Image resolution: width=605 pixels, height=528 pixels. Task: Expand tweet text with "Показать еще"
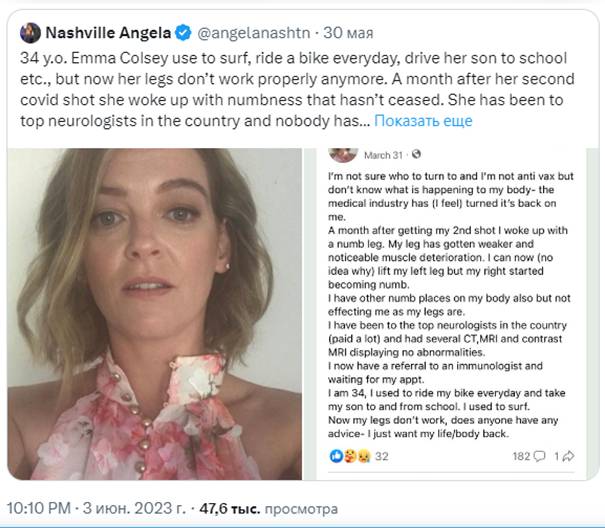[x=425, y=121]
